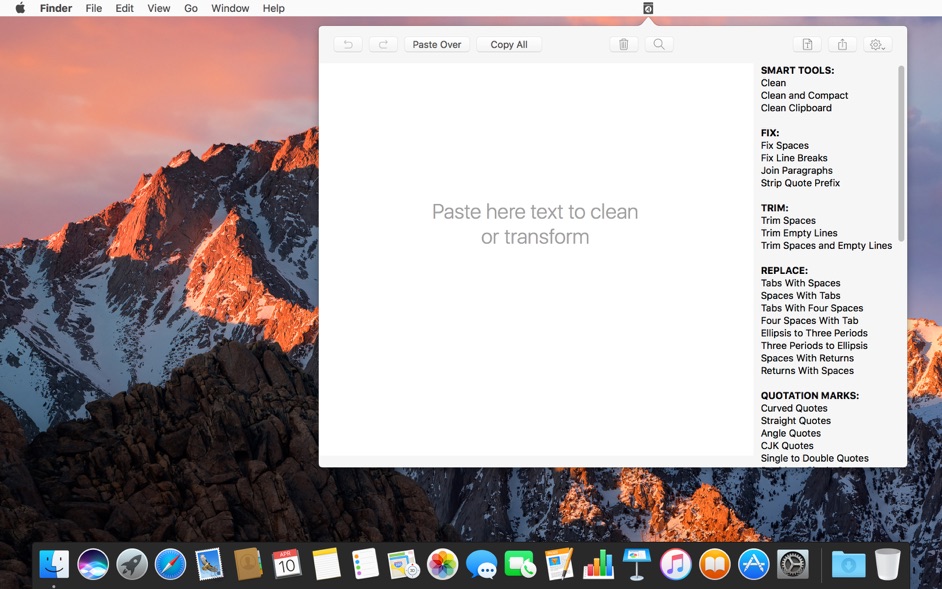Apply Fix Line Breaks
942x589 pixels.
[794, 158]
